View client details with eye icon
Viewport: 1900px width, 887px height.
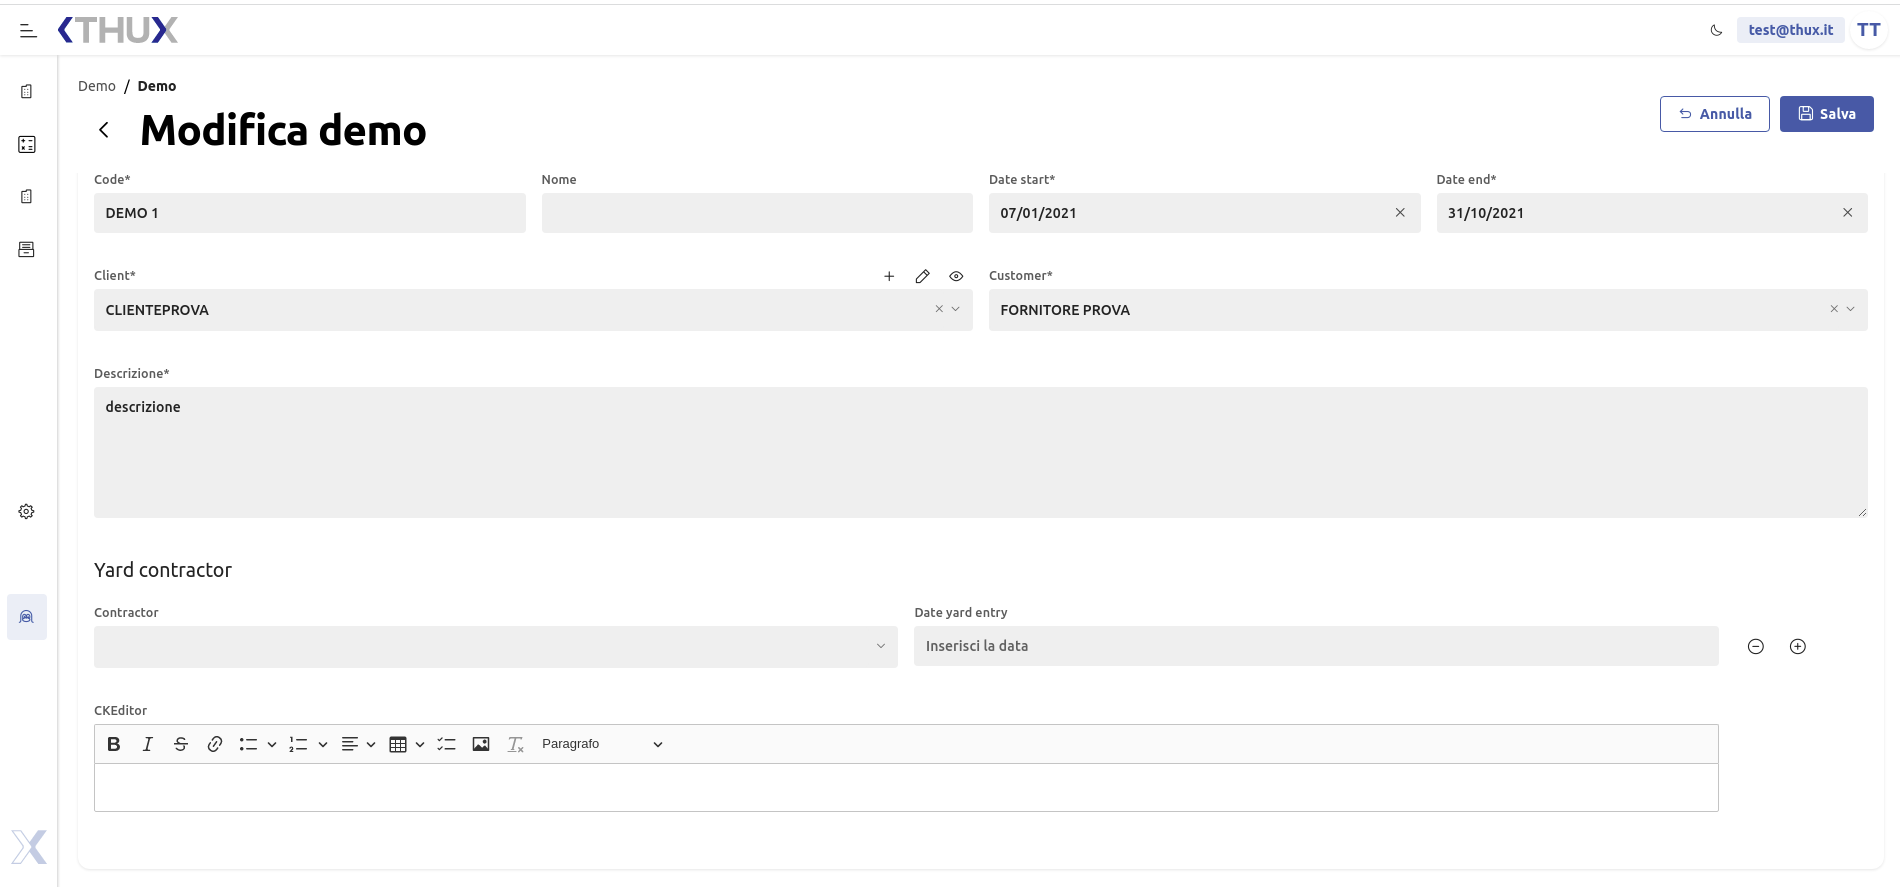coord(956,276)
